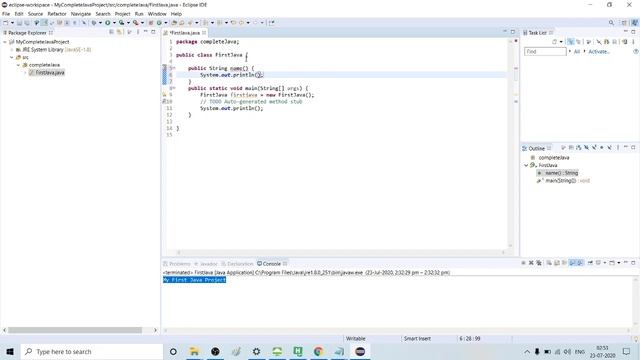Open the Outline view menu icon
This screenshot has height=360, width=640.
[618, 148]
